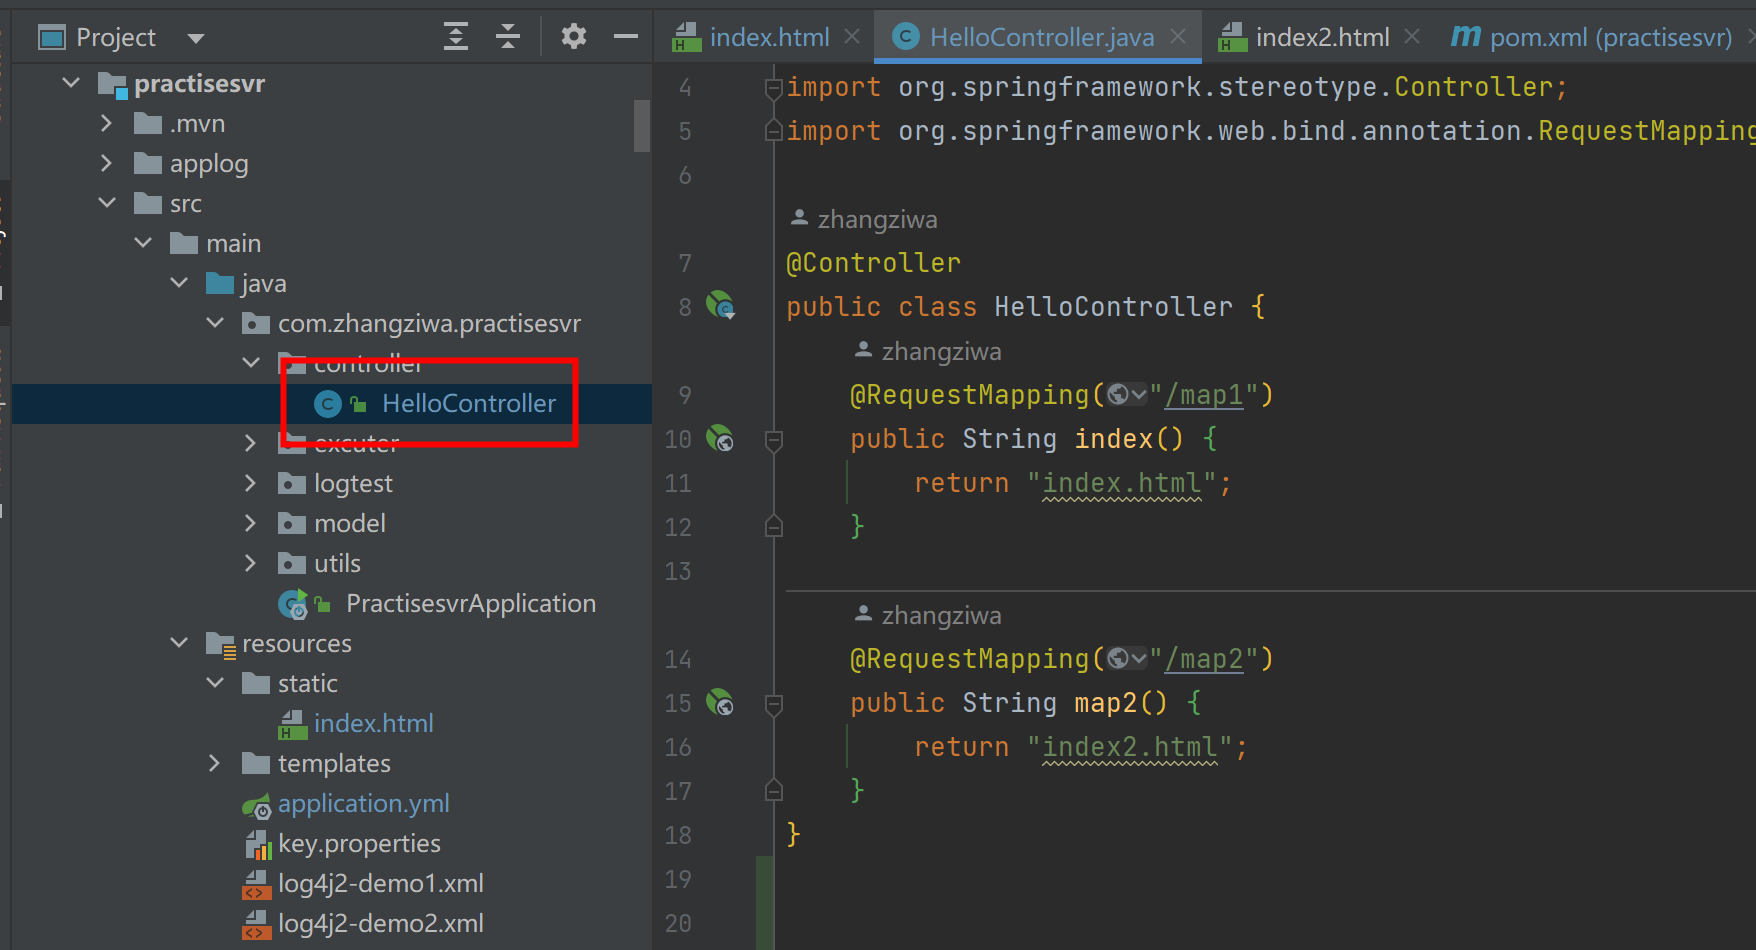Viewport: 1756px width, 950px height.
Task: Collapse the src folder
Action: (107, 203)
